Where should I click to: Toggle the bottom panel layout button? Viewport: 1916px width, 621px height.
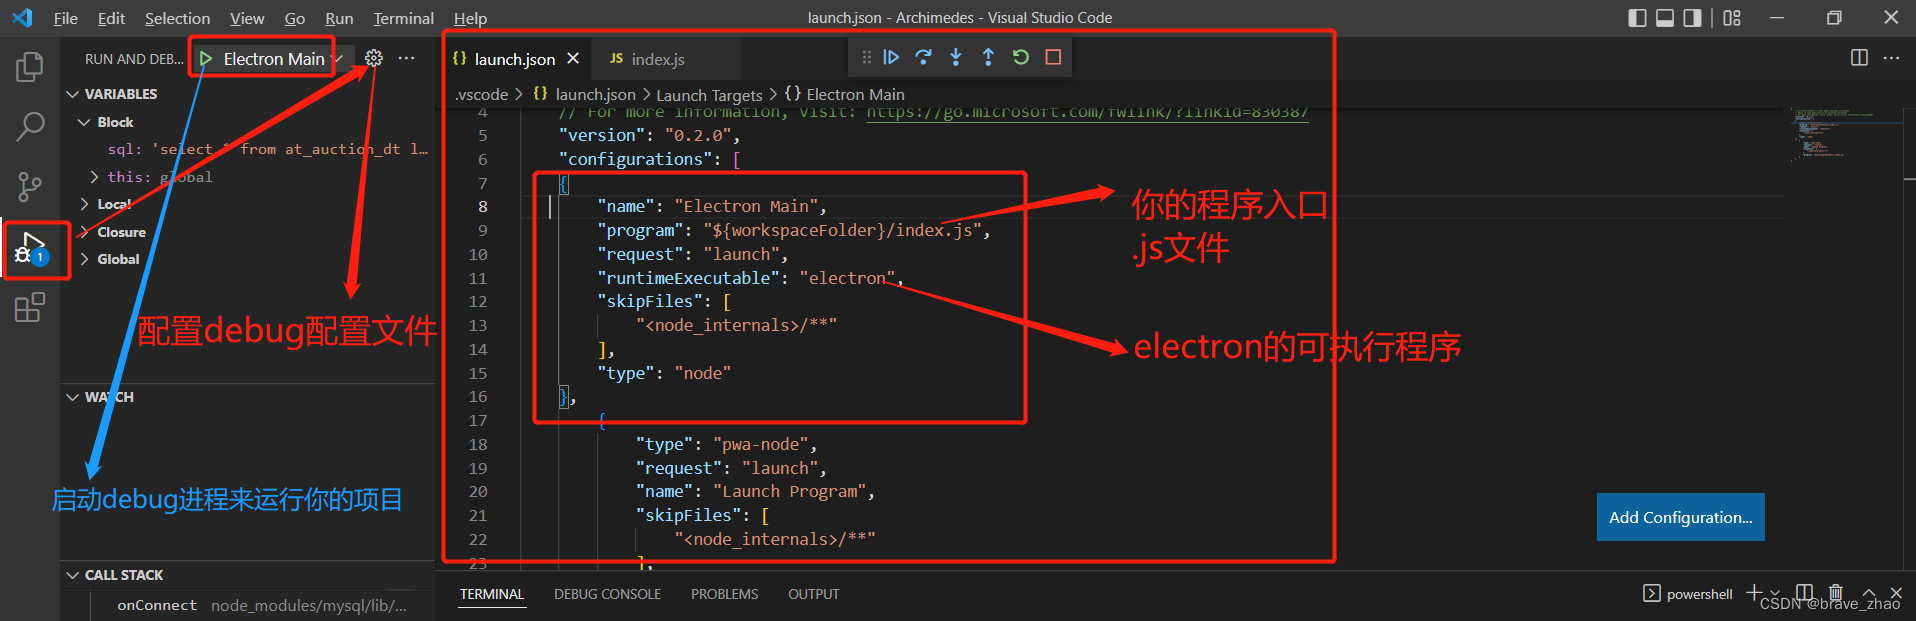[1665, 18]
